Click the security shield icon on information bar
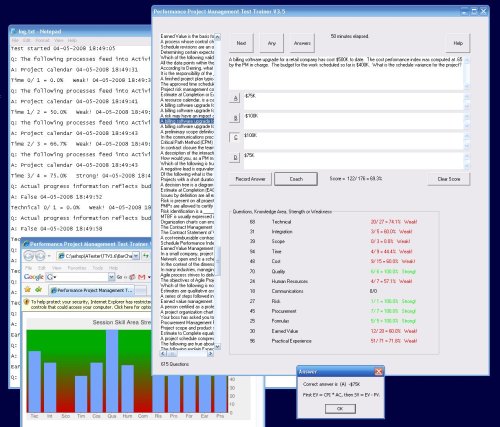Viewport: 500px width, 427px height. coord(27,302)
